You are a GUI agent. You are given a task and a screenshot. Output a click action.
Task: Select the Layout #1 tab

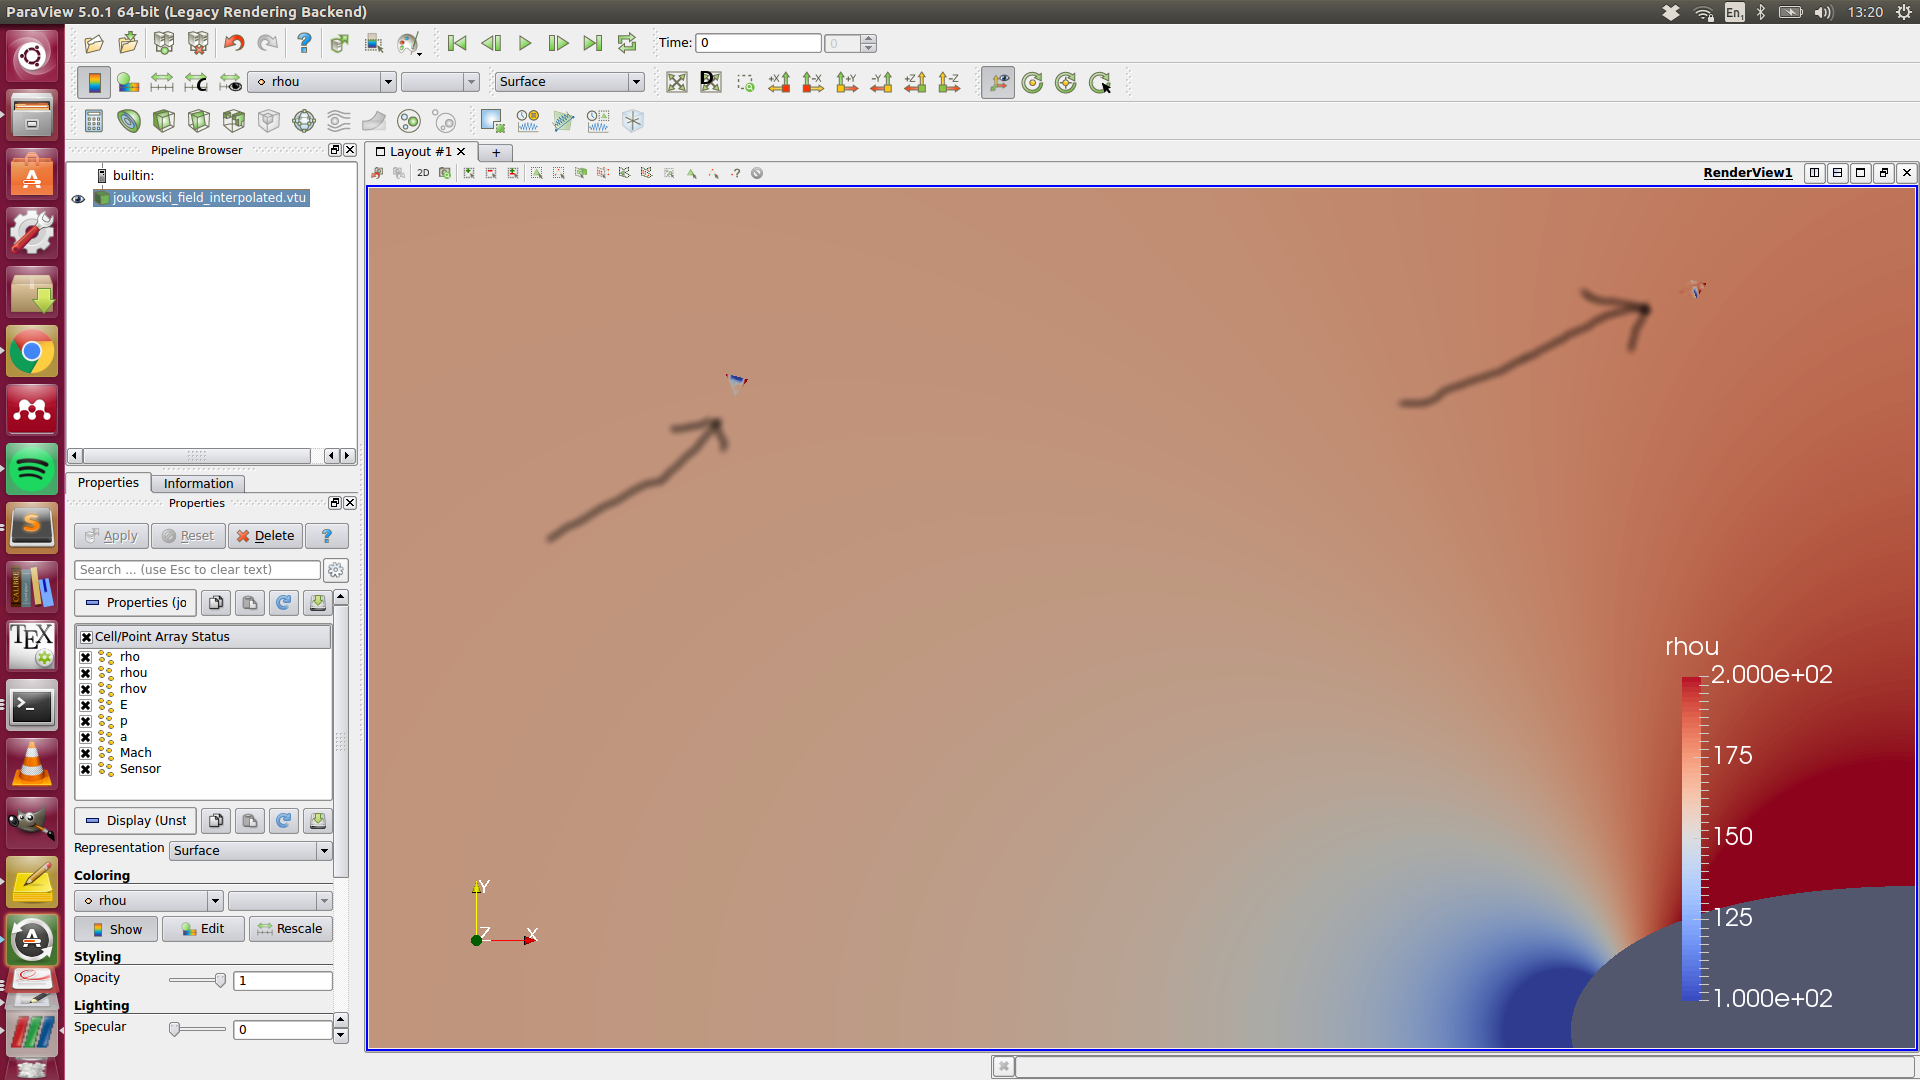tap(420, 152)
